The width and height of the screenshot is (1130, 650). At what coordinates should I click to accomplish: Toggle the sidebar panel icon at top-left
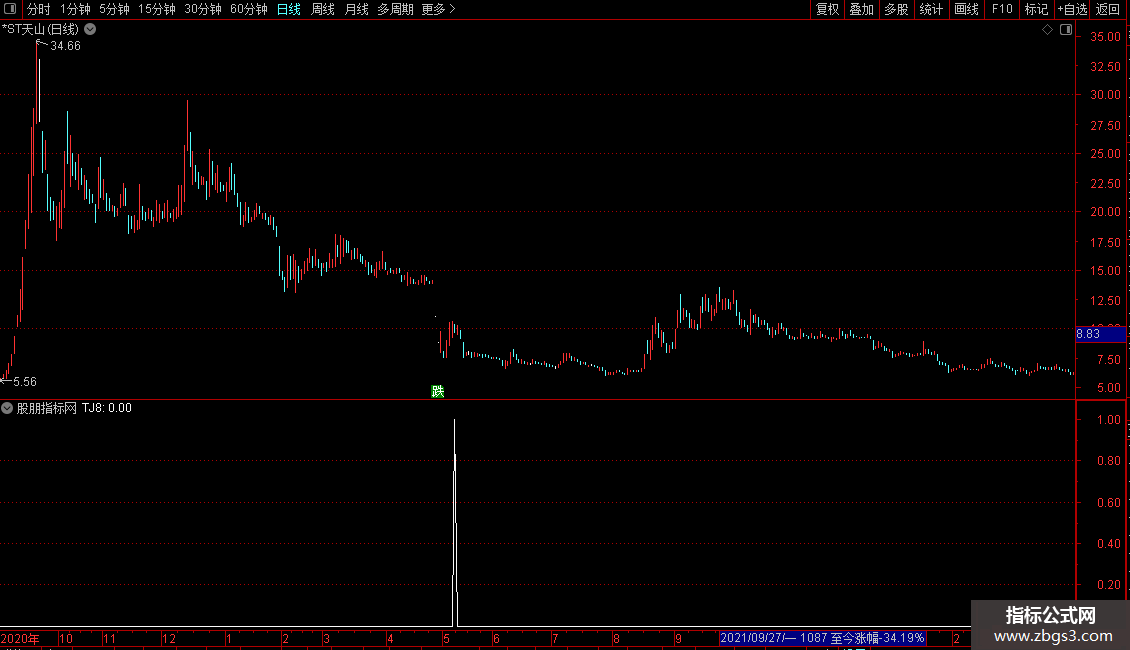coord(10,9)
